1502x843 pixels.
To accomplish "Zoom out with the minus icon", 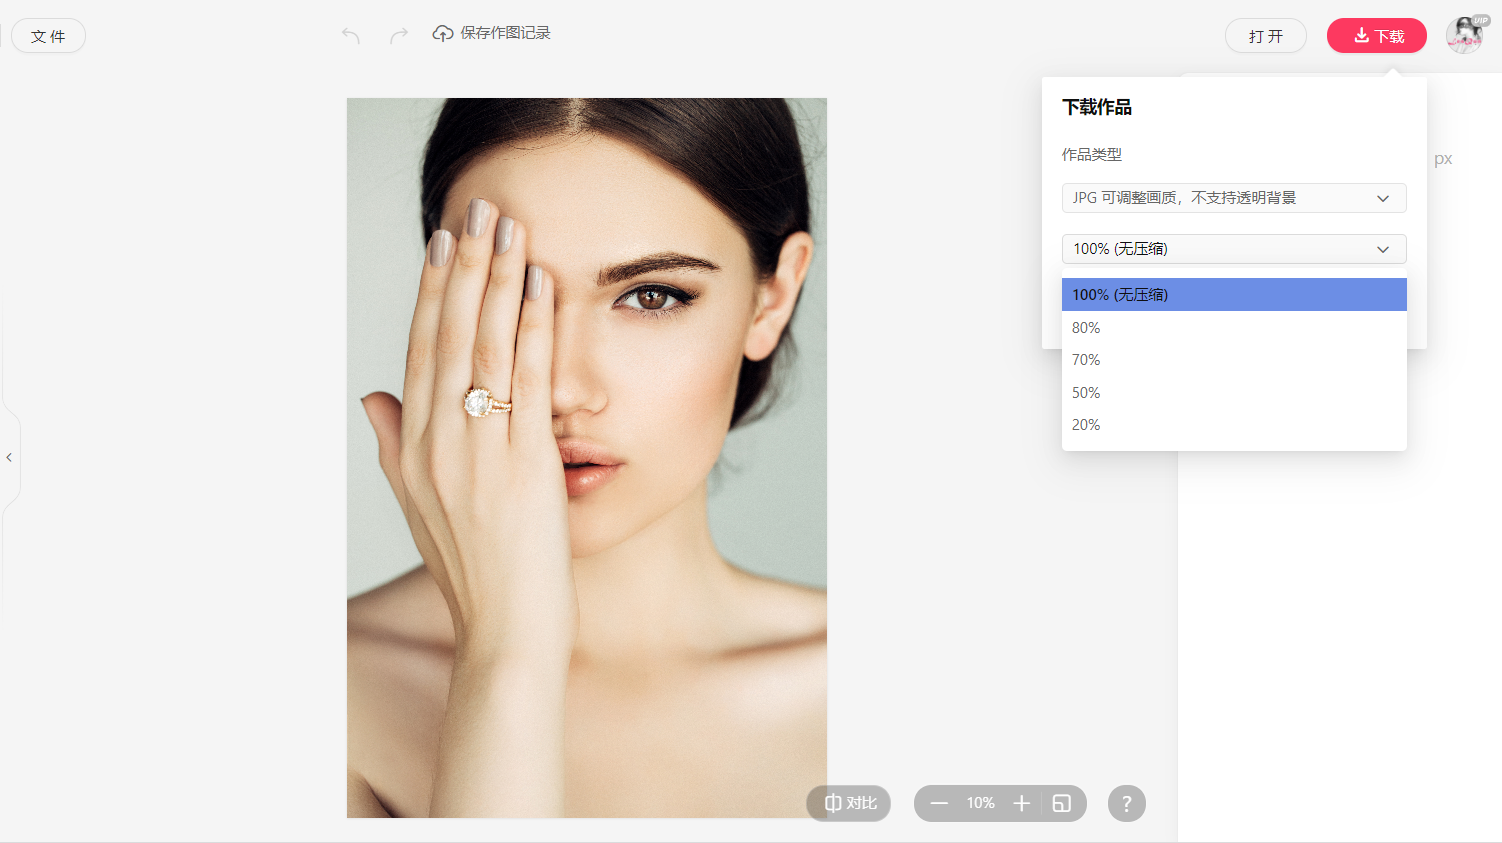I will 939,803.
